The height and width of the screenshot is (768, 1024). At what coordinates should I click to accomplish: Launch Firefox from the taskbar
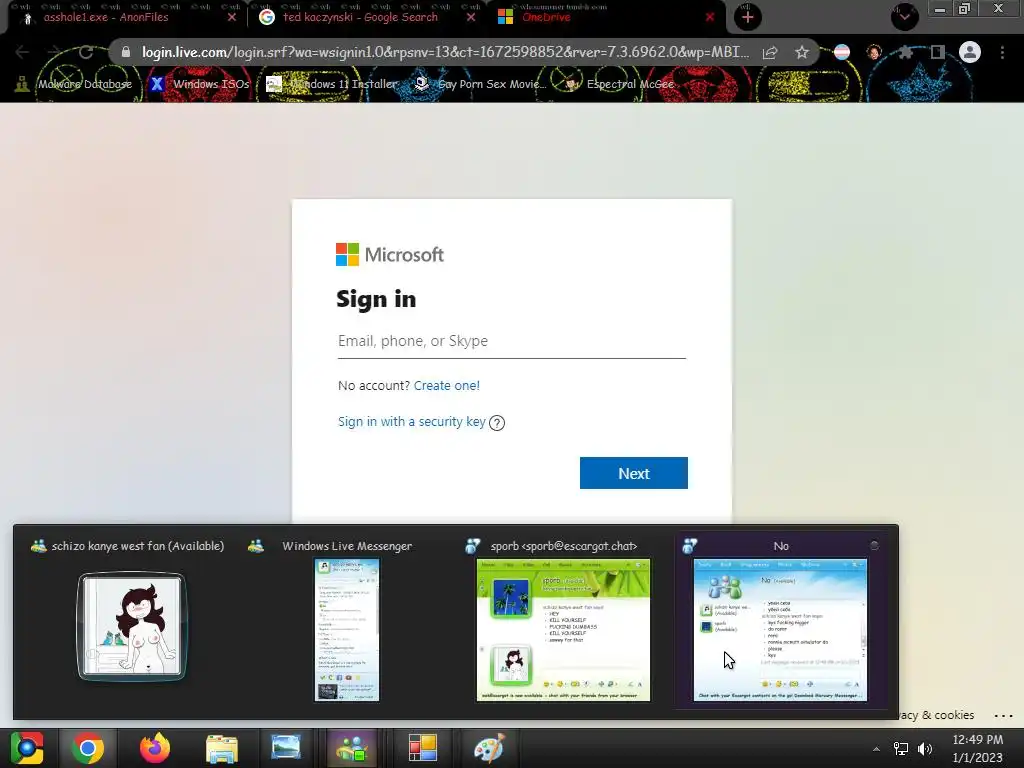point(155,748)
